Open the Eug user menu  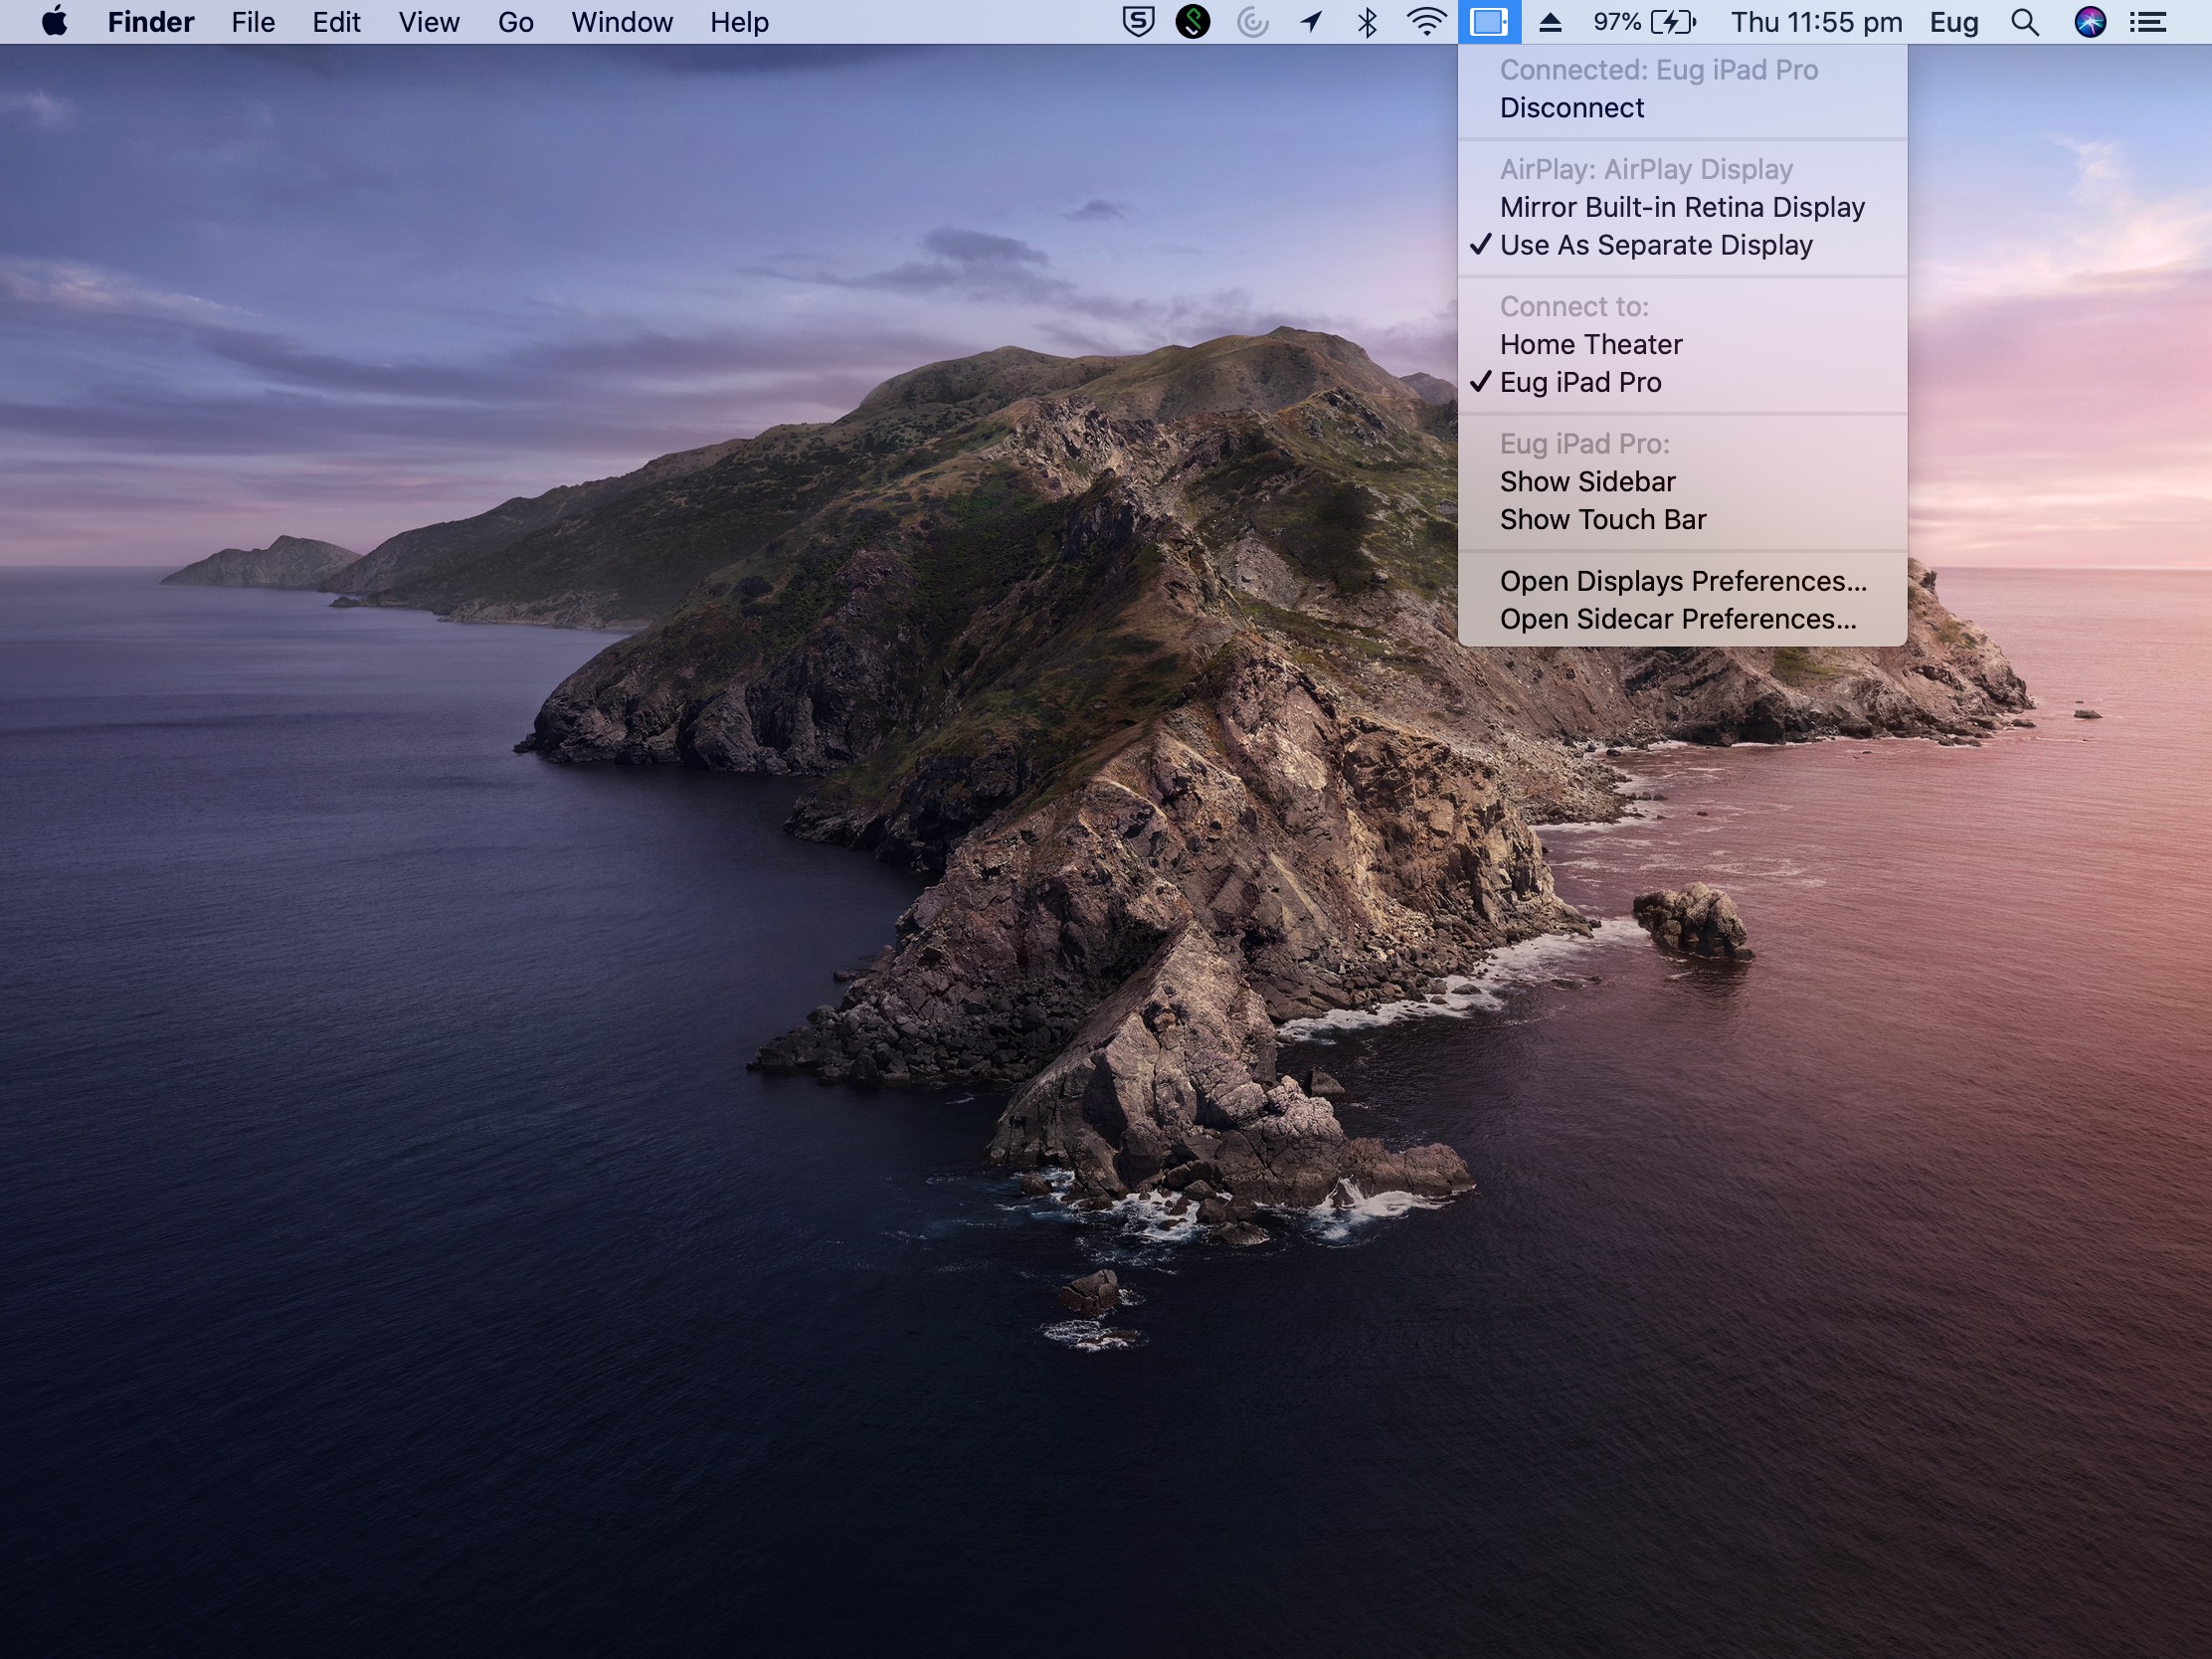click(1954, 22)
